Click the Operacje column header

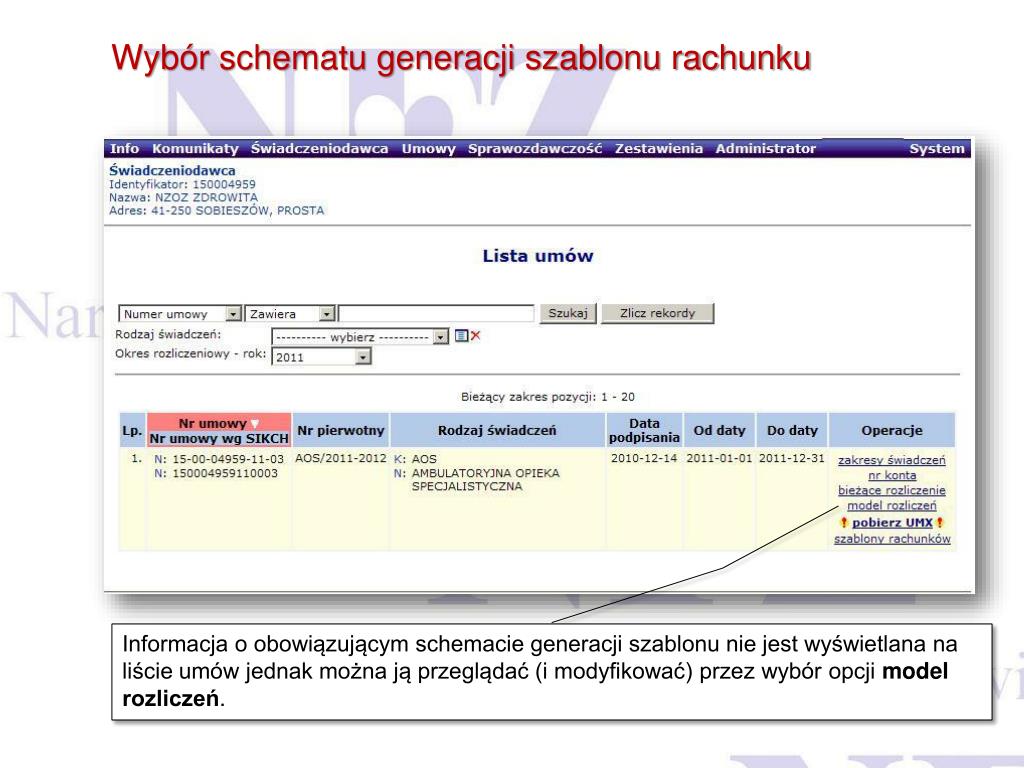tap(891, 430)
